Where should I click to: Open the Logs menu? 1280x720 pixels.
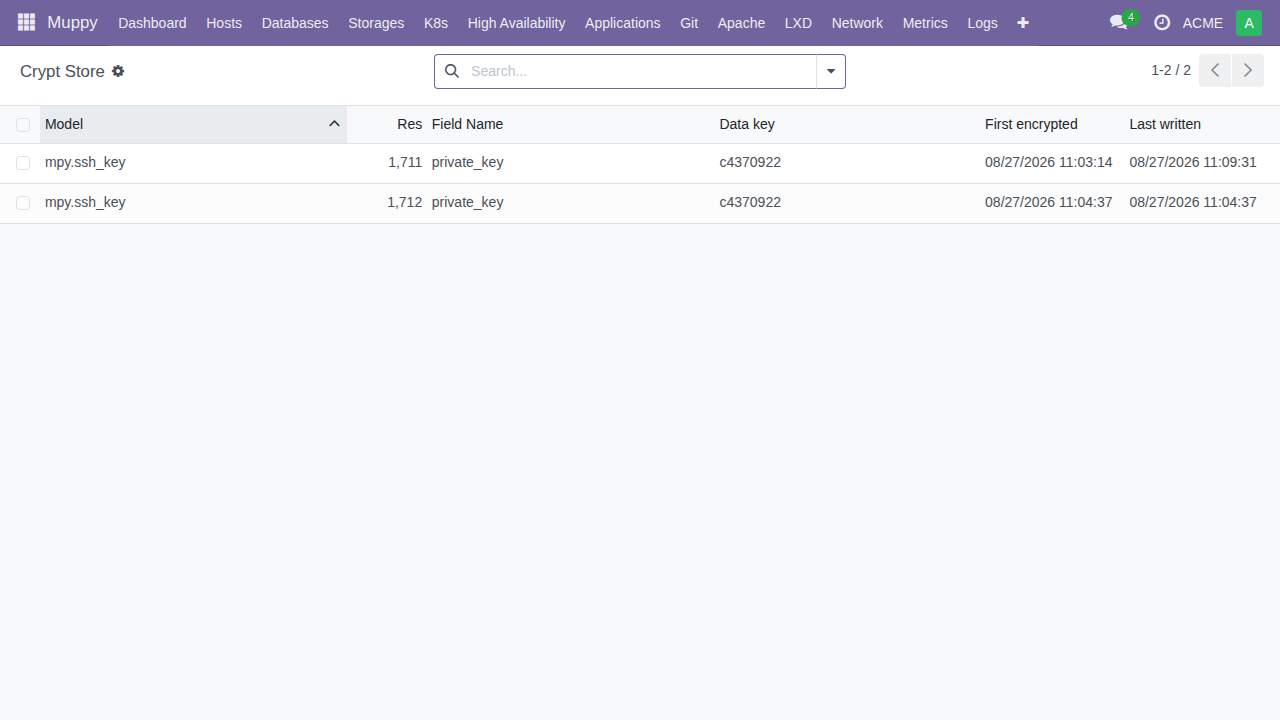(982, 22)
